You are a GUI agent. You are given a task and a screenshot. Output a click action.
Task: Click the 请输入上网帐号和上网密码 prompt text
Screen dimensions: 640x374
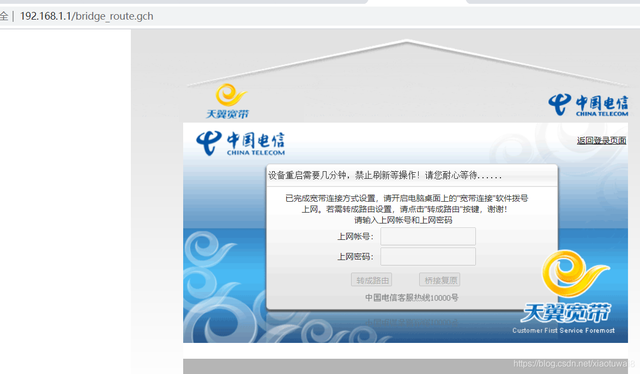click(x=403, y=220)
